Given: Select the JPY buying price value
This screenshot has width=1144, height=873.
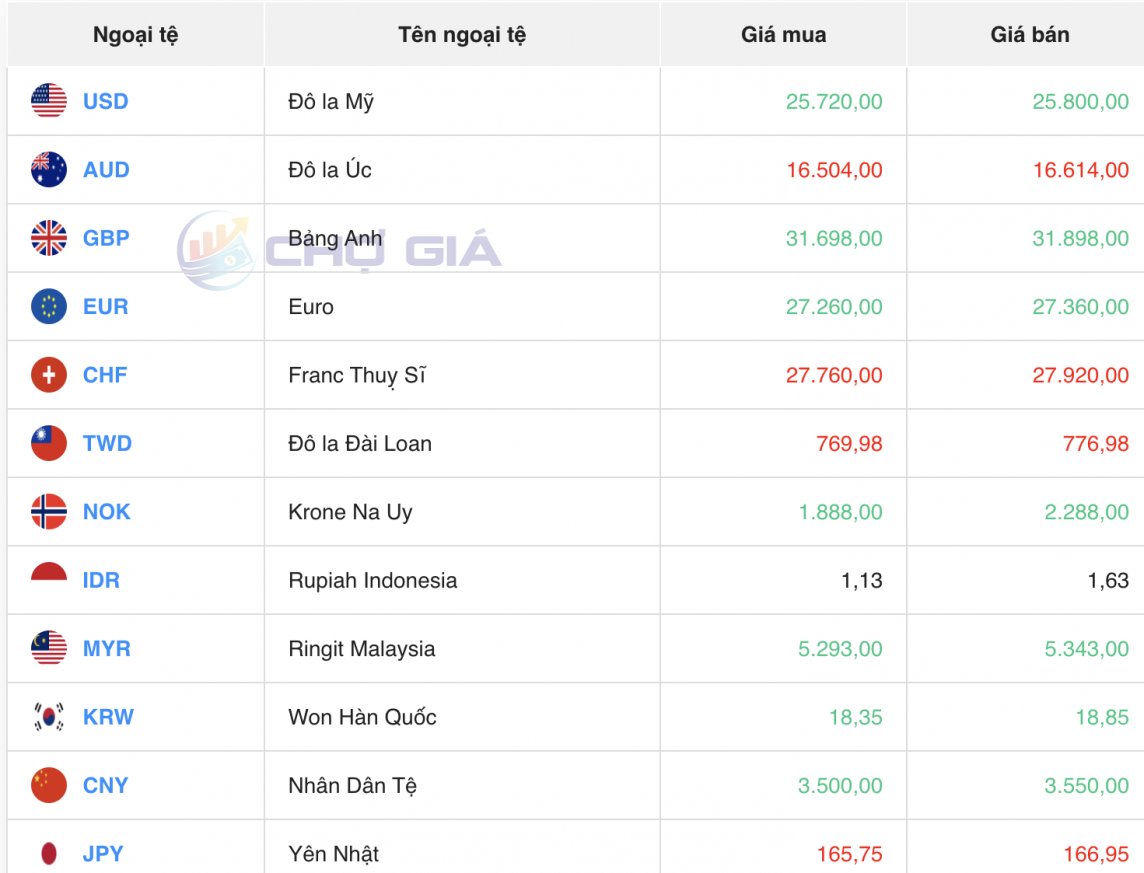Looking at the screenshot, I should click(849, 853).
